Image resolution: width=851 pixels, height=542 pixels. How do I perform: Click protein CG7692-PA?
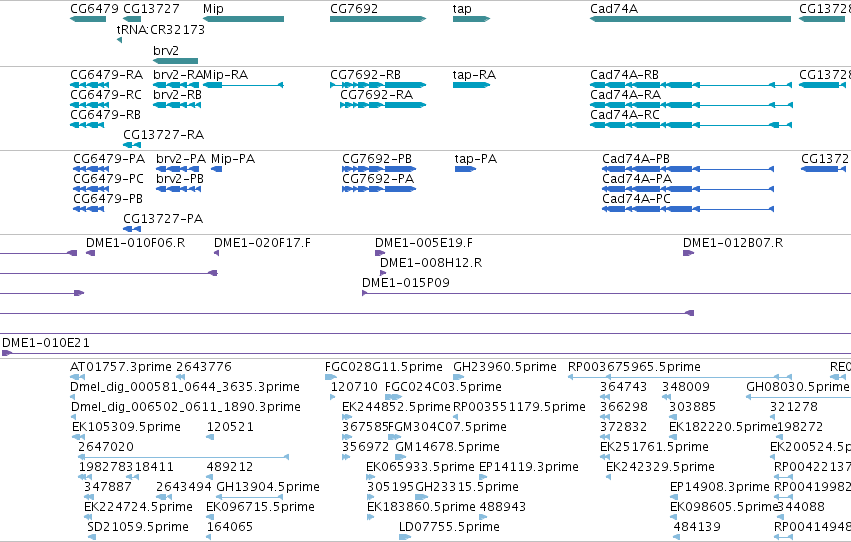[x=378, y=179]
